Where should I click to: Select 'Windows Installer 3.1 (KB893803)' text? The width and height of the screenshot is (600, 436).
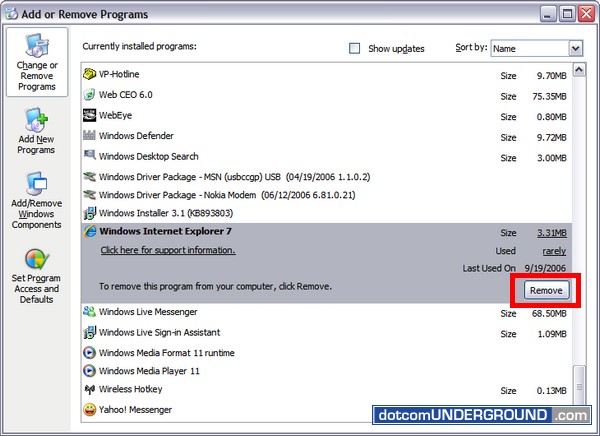pos(166,213)
